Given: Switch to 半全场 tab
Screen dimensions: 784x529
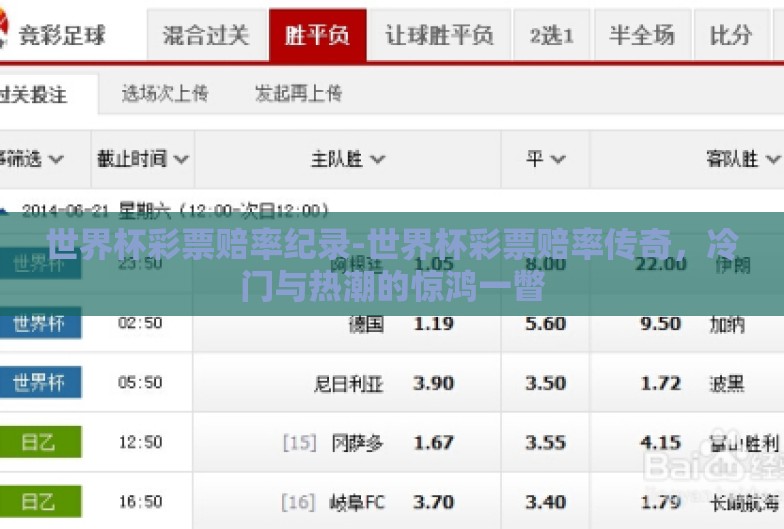Looking at the screenshot, I should [x=642, y=35].
